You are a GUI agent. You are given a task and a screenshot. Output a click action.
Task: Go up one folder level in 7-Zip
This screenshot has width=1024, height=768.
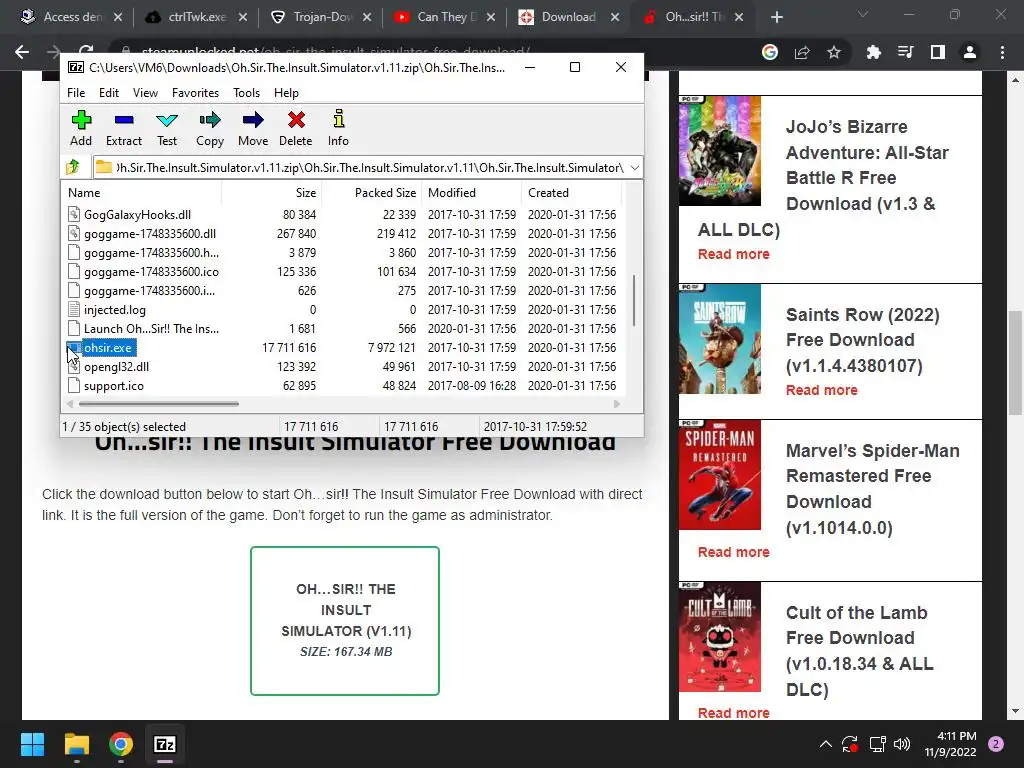[x=73, y=167]
